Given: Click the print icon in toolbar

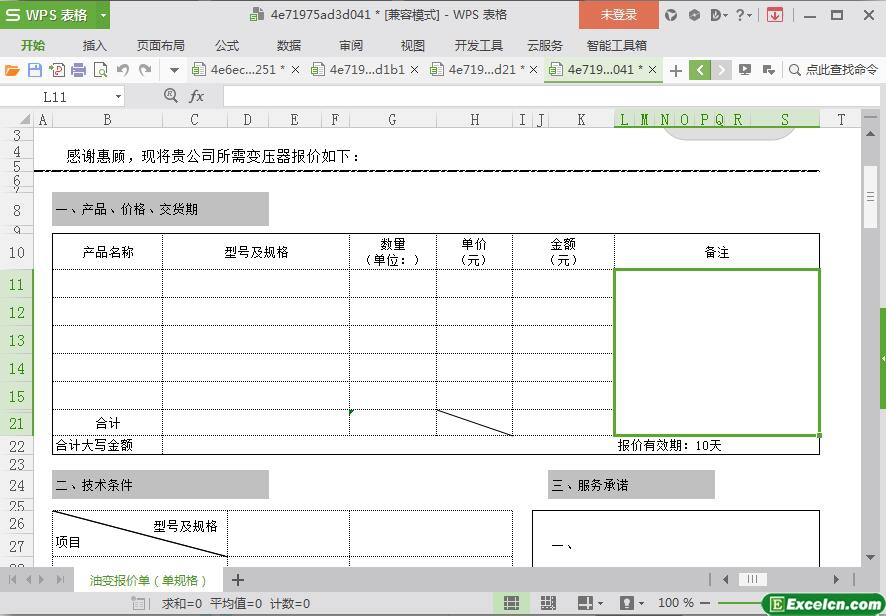Looking at the screenshot, I should (x=79, y=70).
